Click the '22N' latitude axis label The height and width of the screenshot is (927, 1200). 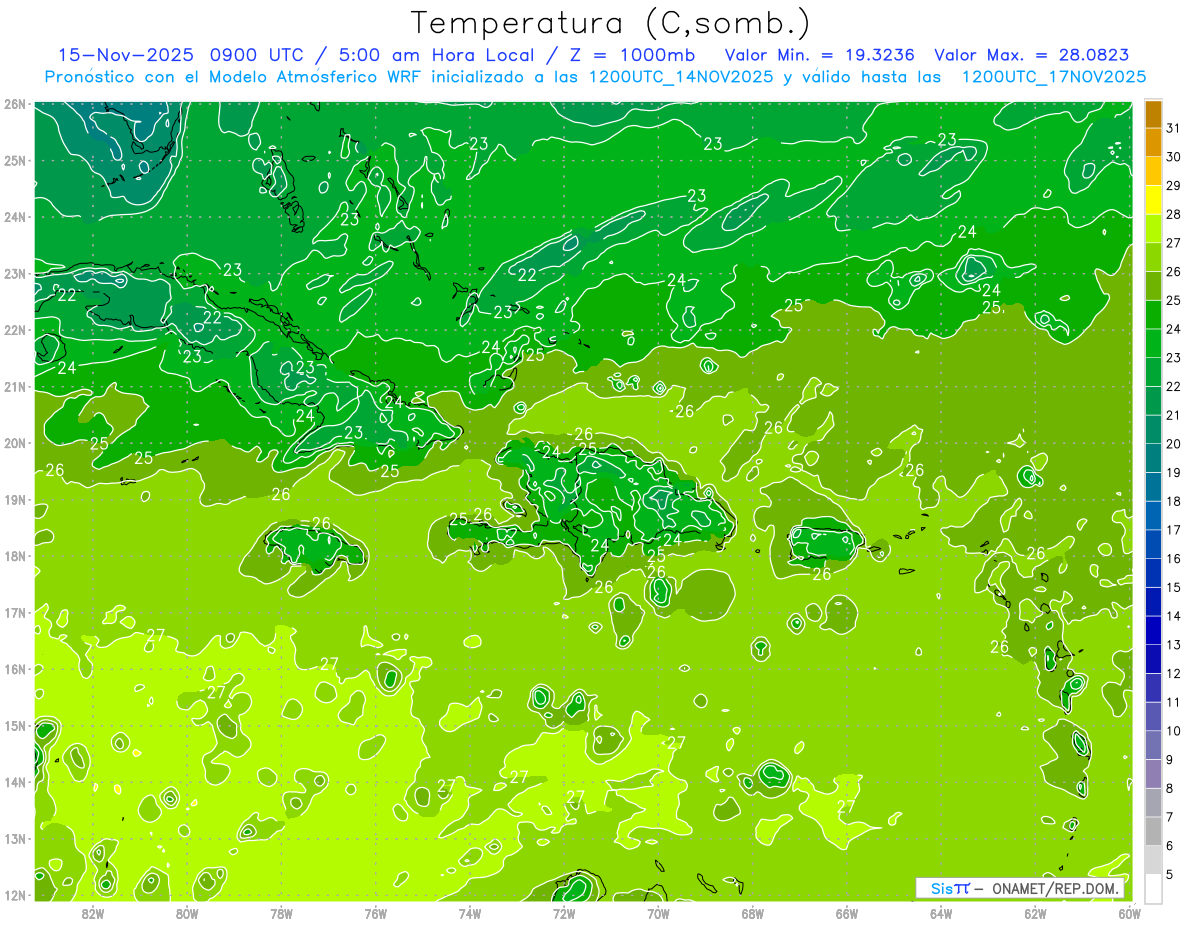click(15, 330)
